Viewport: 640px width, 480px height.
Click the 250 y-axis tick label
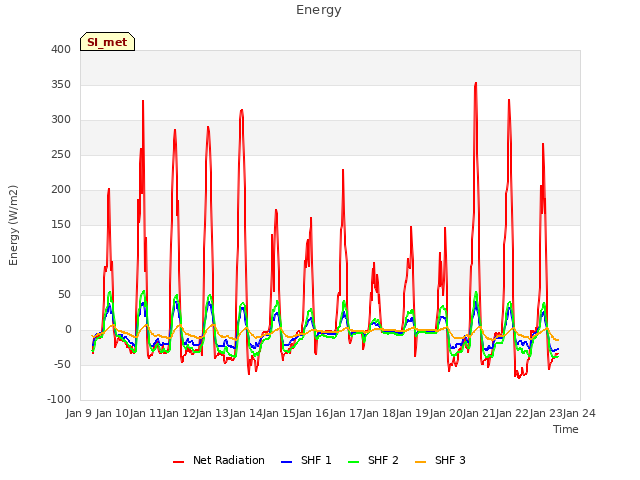point(61,155)
